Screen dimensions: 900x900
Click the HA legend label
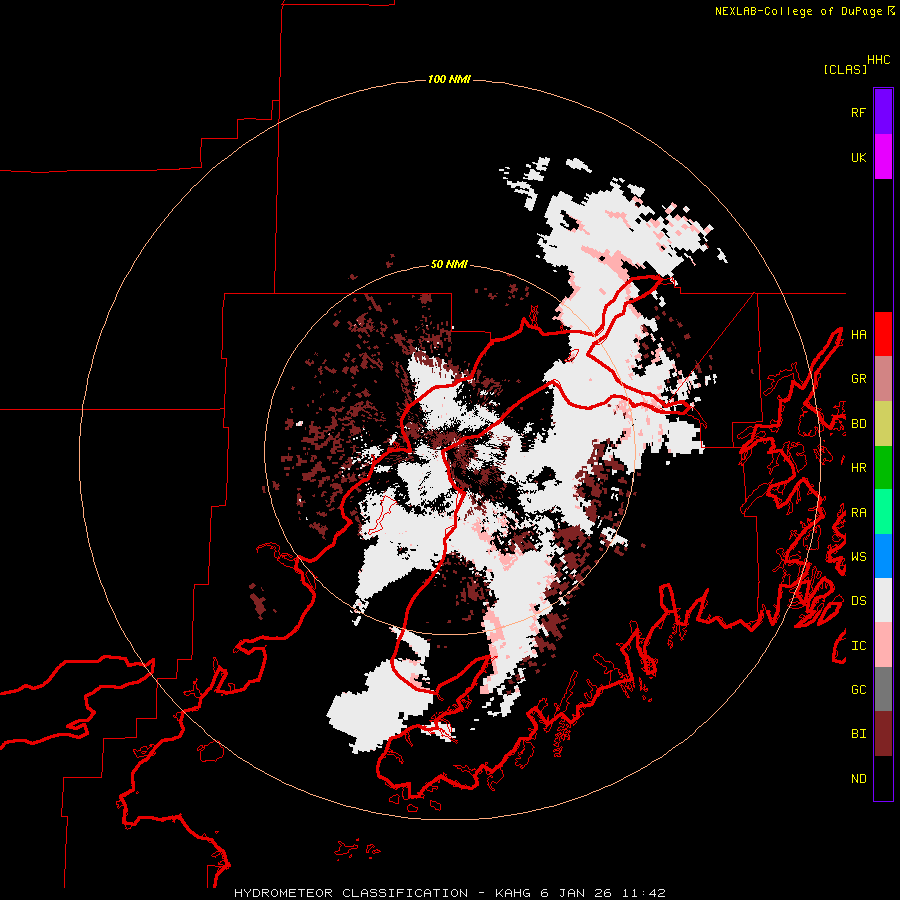point(859,335)
